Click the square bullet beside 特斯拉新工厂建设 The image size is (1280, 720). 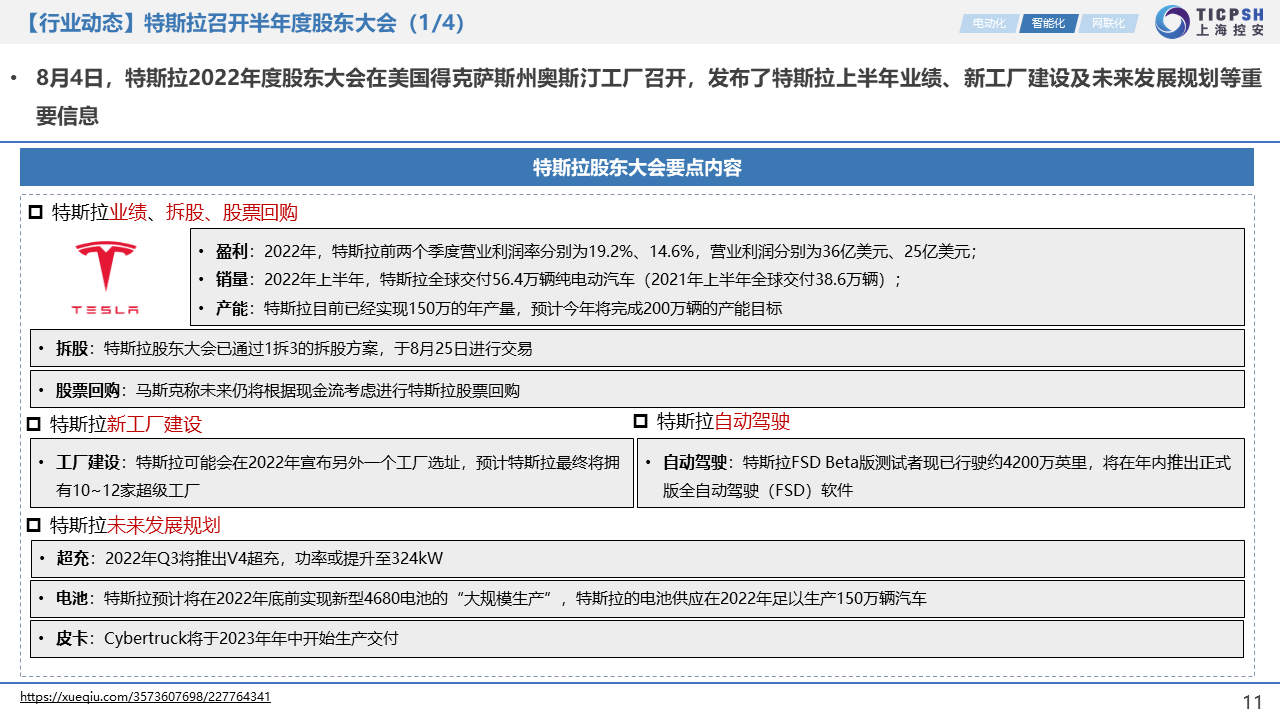(x=33, y=424)
